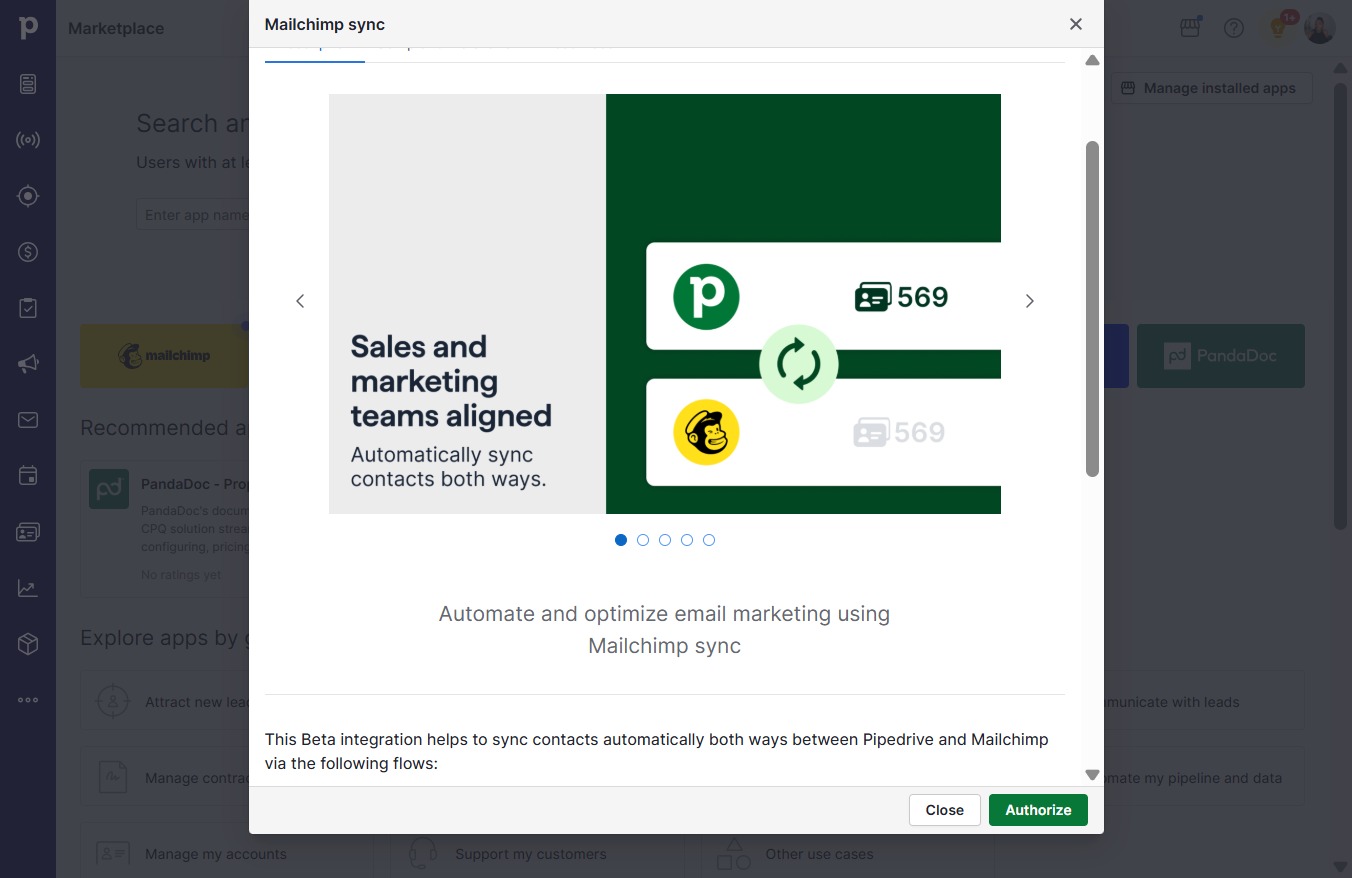Click the PandaDoc recommended app entry
Viewport: 1352px width, 878px height.
point(165,528)
